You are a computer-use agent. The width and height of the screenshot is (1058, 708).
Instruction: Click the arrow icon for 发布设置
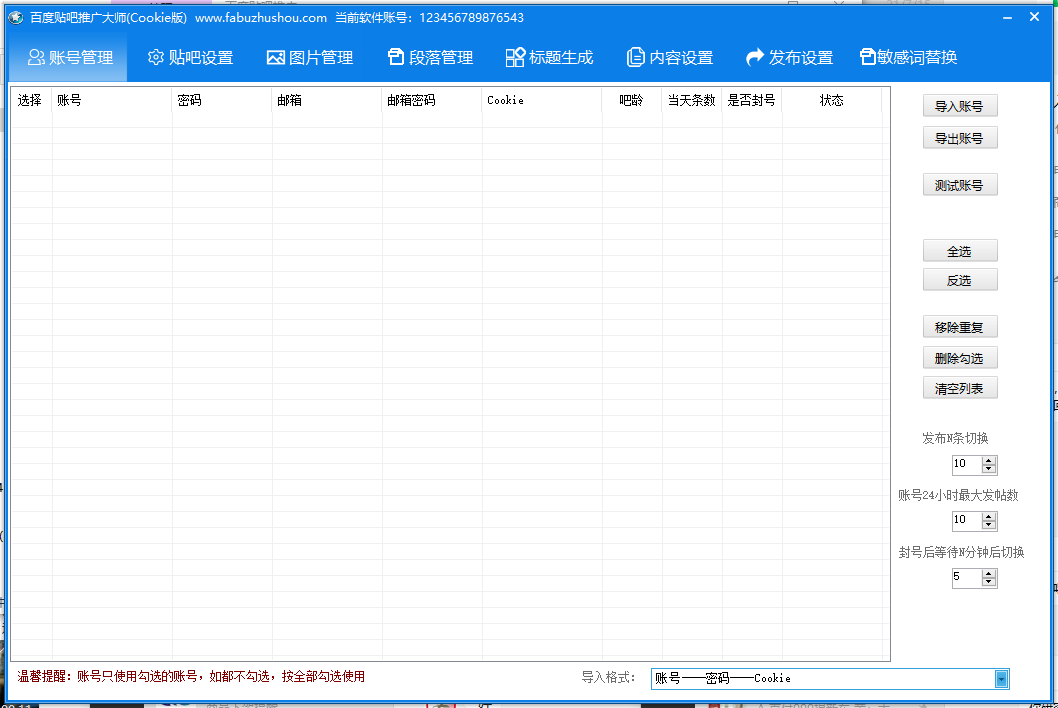point(754,58)
